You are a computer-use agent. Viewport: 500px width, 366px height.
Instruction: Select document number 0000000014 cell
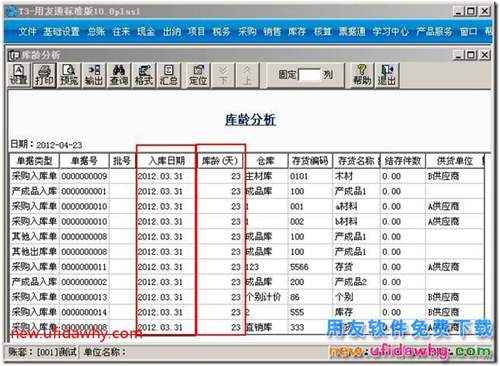click(x=84, y=312)
